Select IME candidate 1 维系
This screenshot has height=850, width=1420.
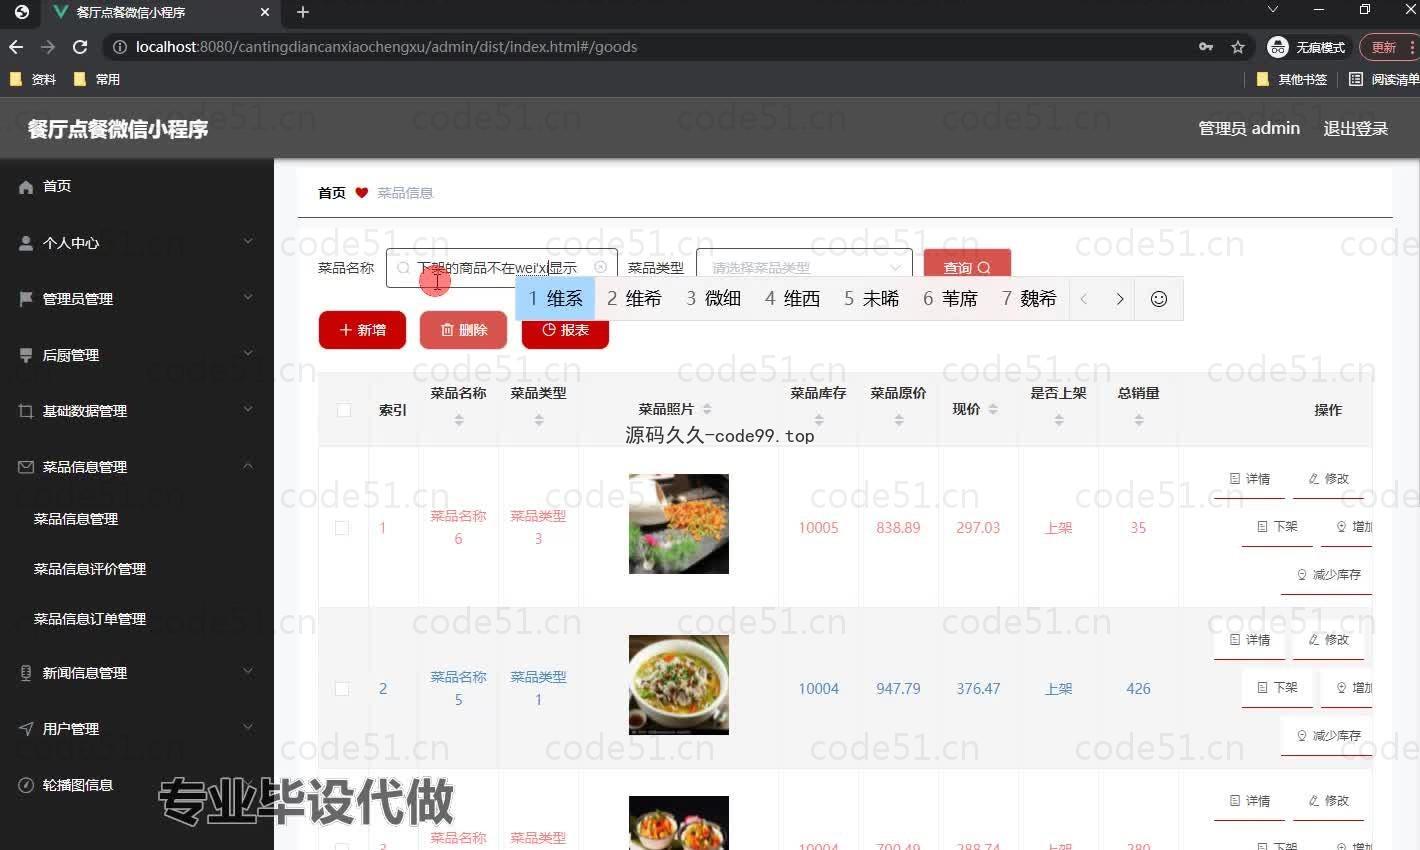click(556, 299)
